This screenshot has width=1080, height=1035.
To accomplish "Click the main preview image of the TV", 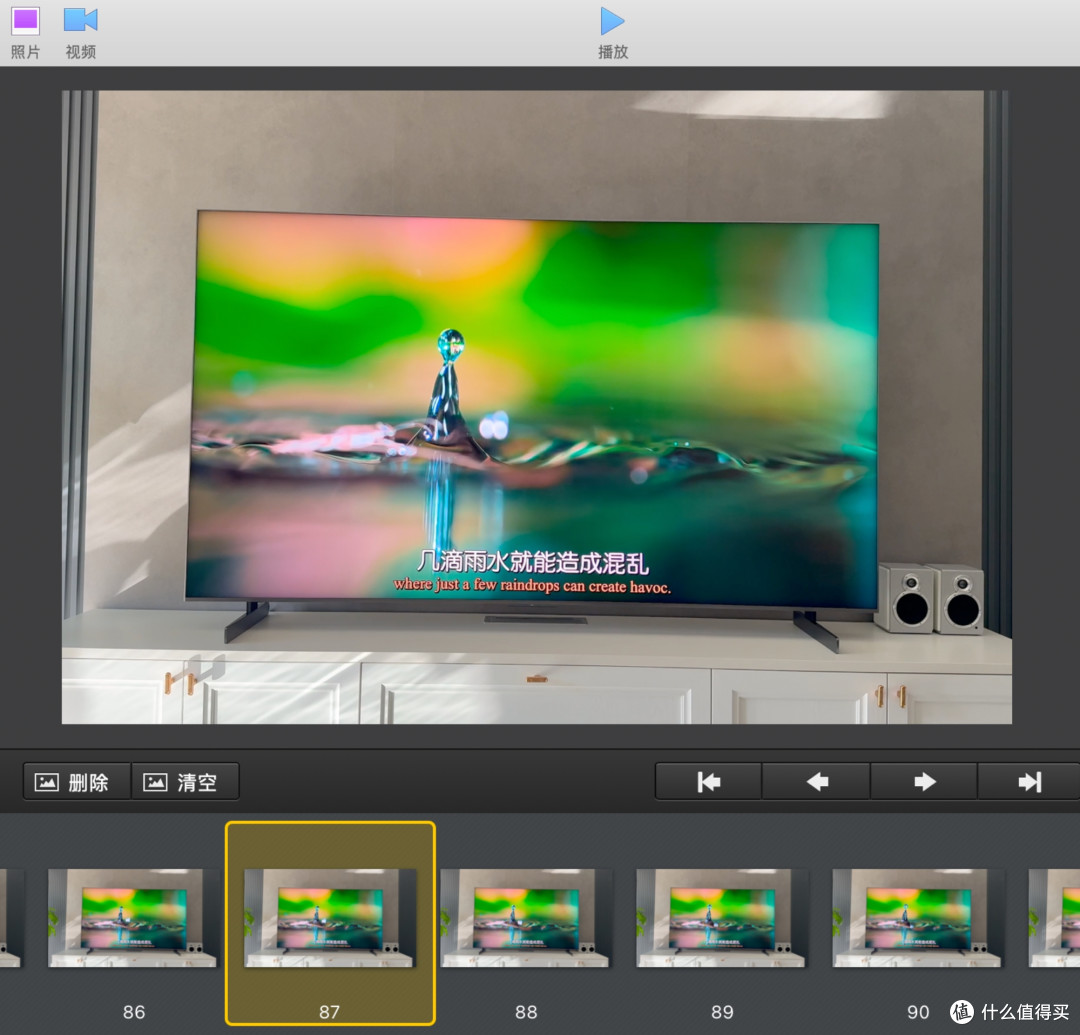I will click(537, 407).
